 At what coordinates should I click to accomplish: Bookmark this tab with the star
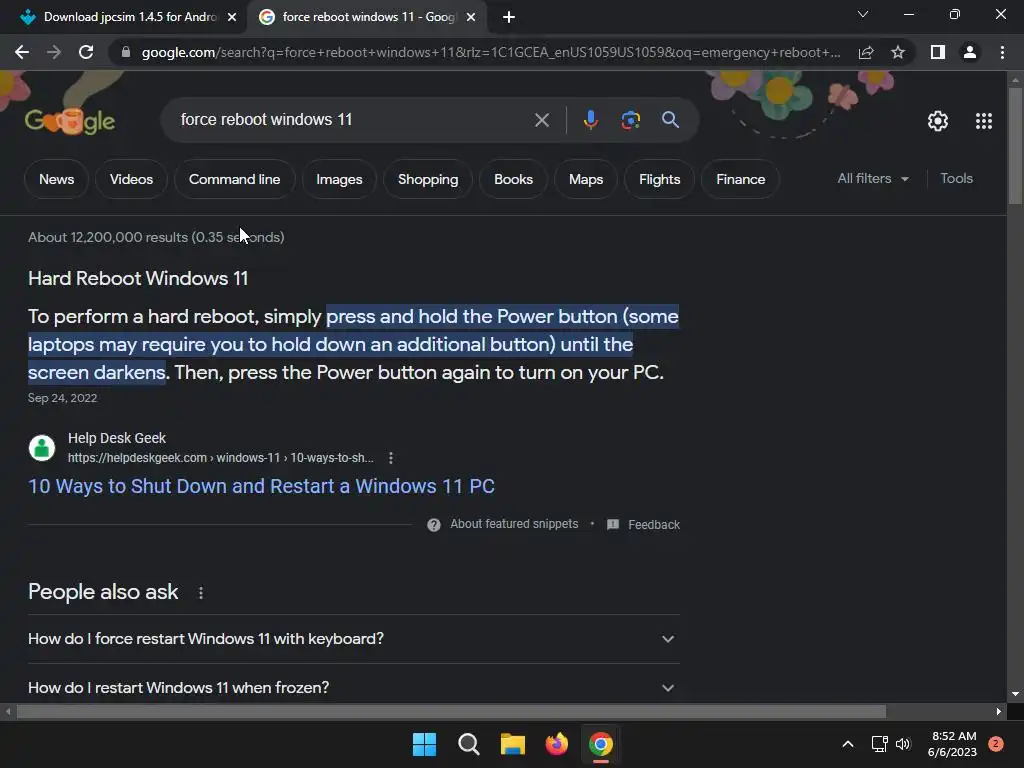pos(898,52)
